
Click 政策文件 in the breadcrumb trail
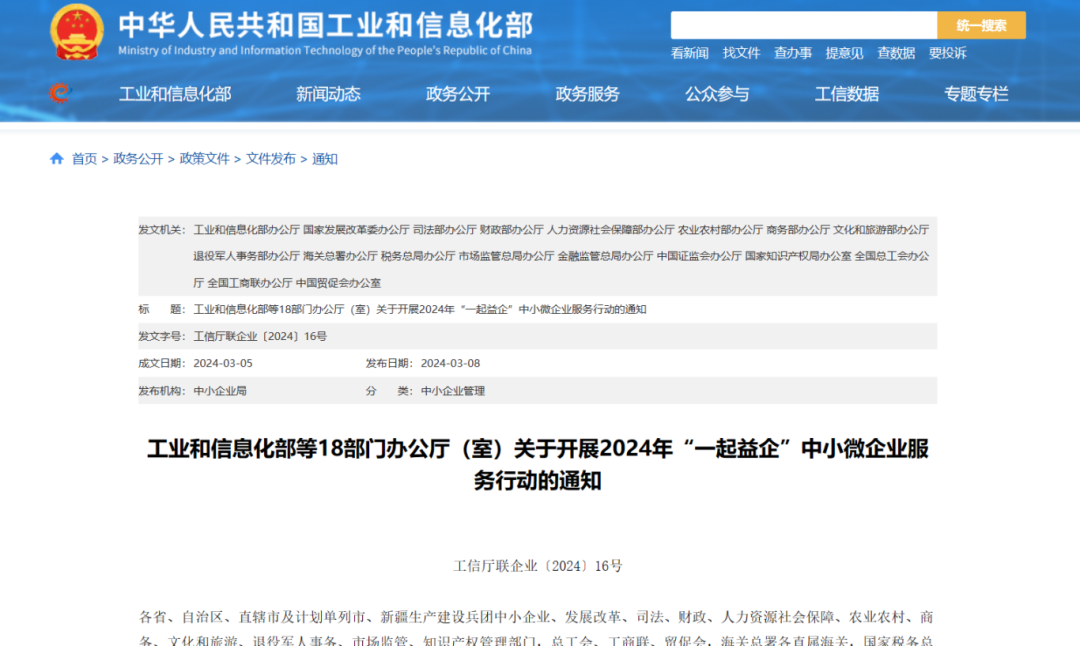tap(204, 159)
